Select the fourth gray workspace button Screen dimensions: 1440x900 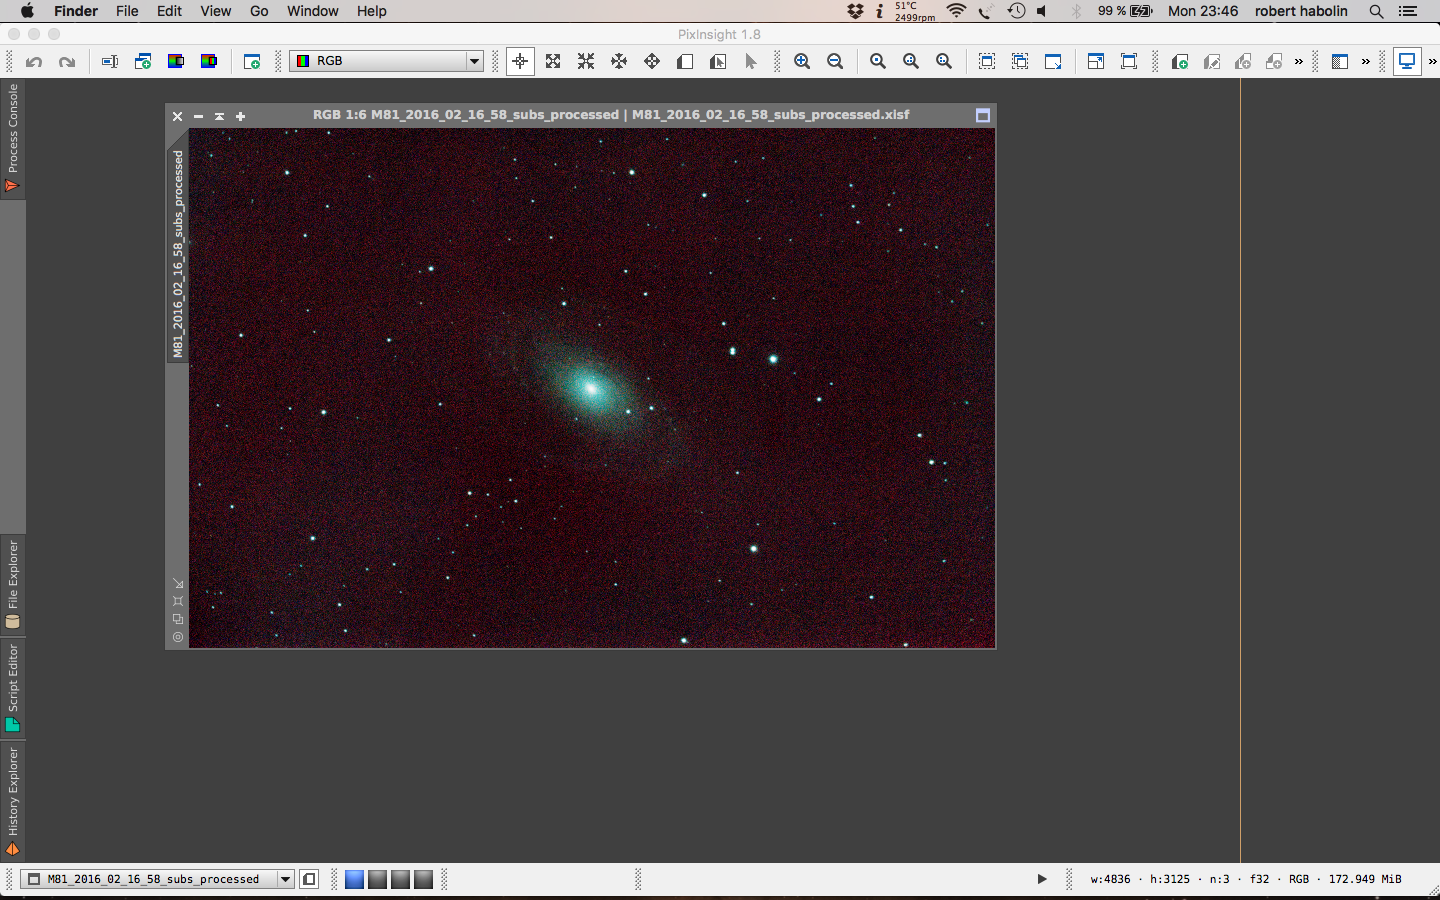(423, 879)
